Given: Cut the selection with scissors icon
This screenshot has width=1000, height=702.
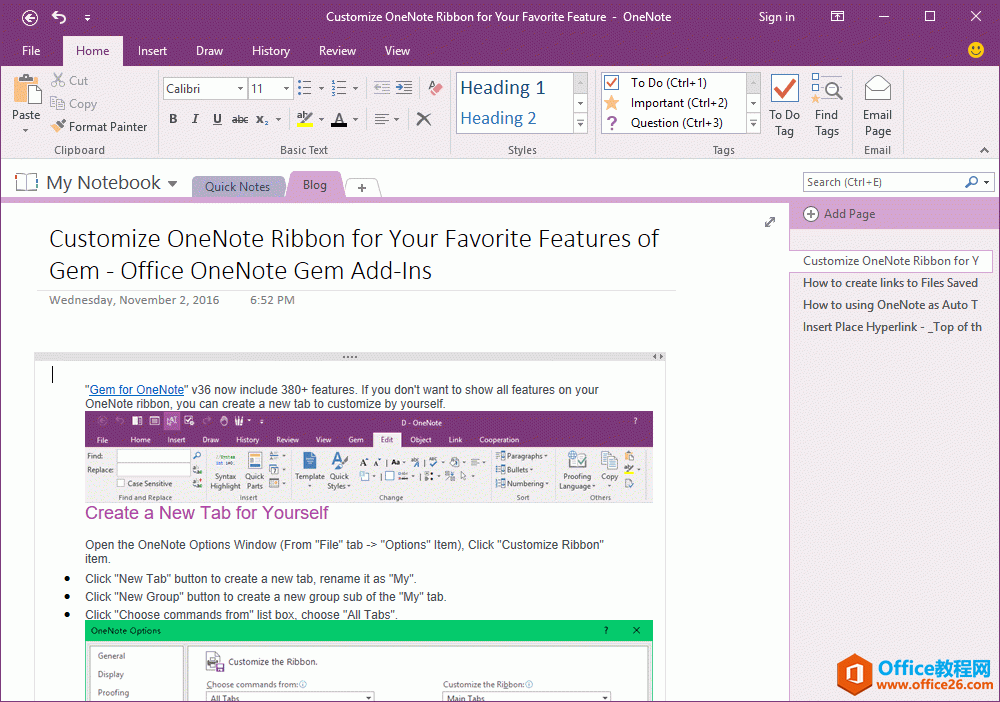Looking at the screenshot, I should click(x=69, y=80).
